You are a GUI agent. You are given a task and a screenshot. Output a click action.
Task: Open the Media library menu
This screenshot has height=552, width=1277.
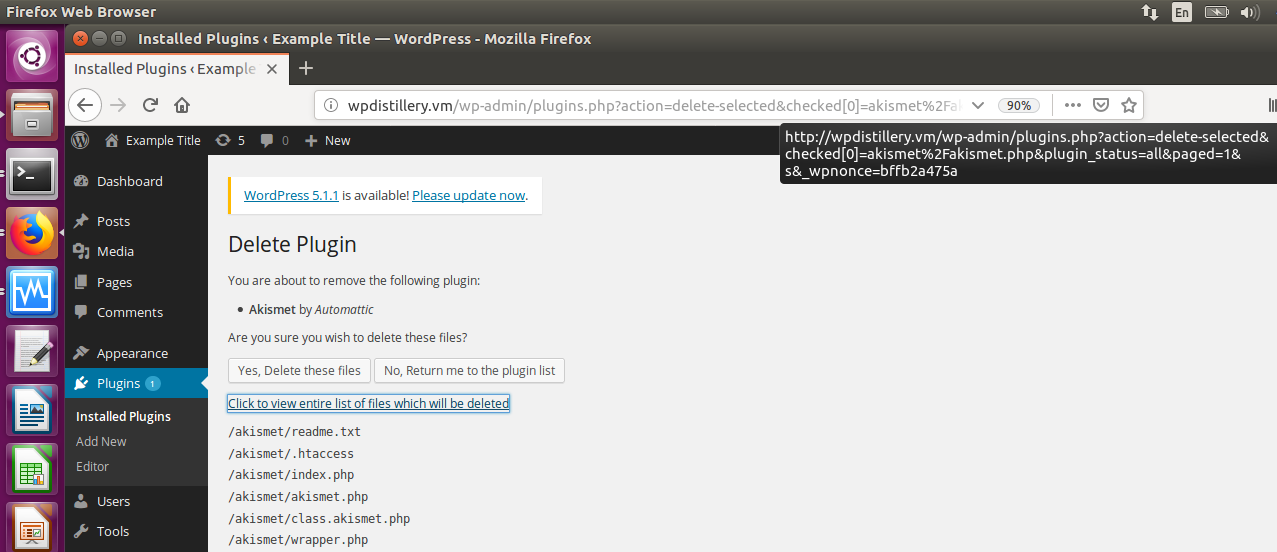[136, 251]
